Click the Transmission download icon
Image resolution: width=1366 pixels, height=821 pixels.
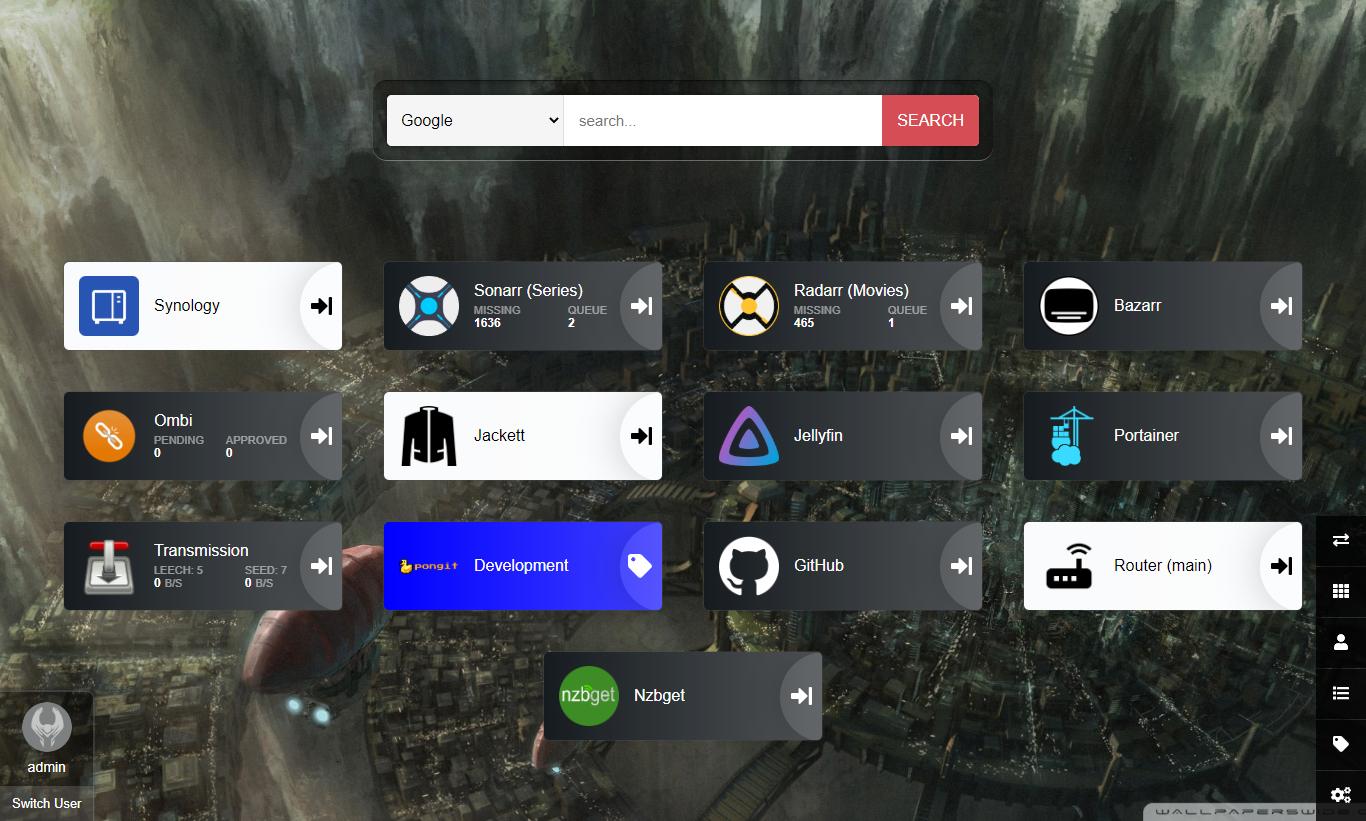tap(109, 566)
